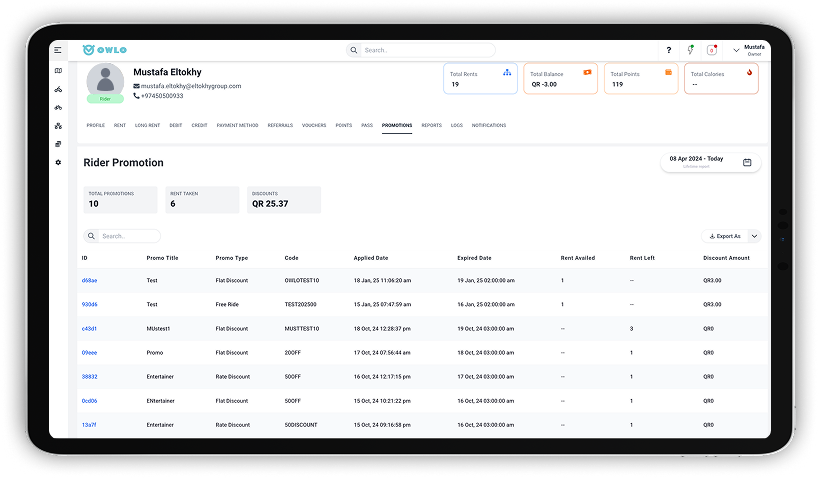
Task: Switch to the Debit tab
Action: (x=176, y=125)
